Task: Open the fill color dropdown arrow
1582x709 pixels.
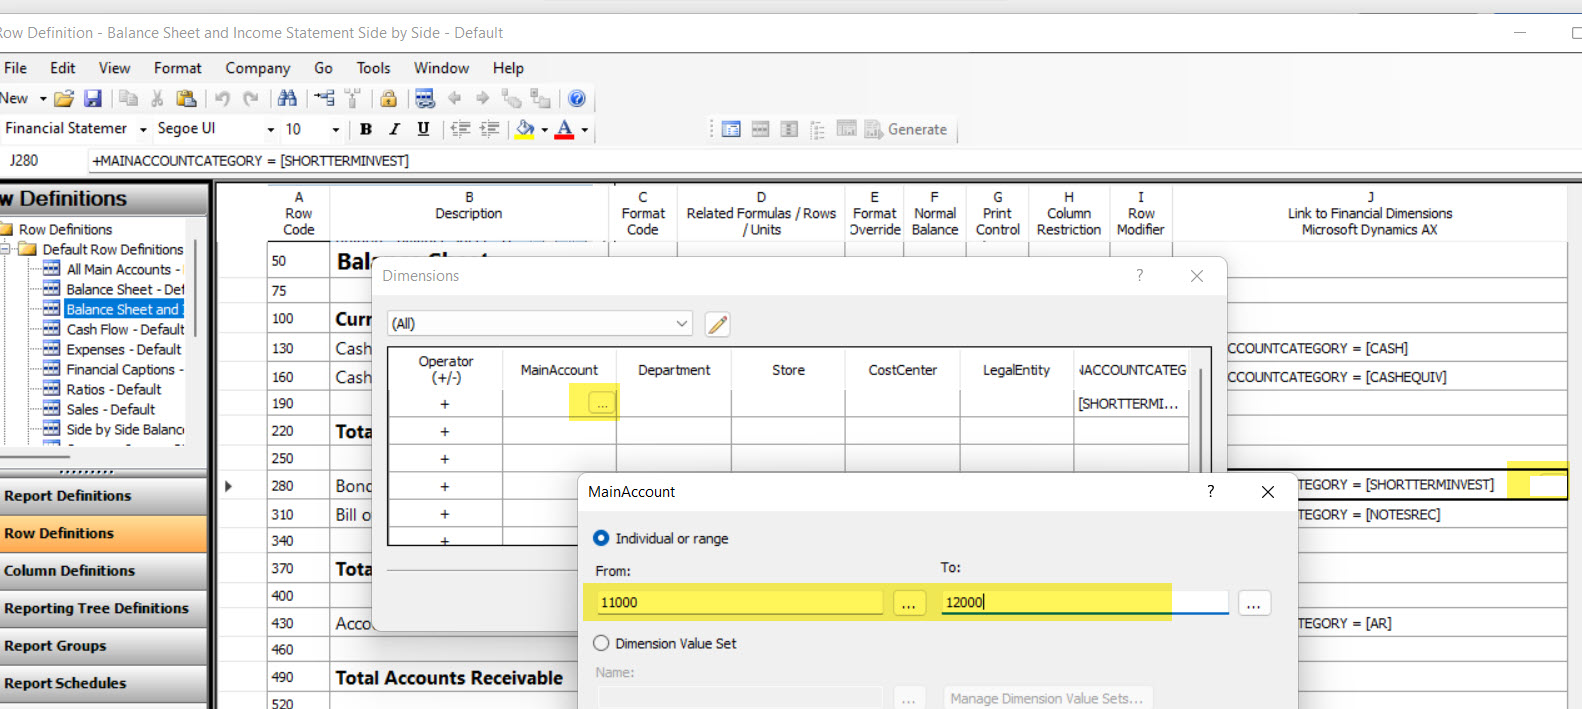Action: point(544,129)
